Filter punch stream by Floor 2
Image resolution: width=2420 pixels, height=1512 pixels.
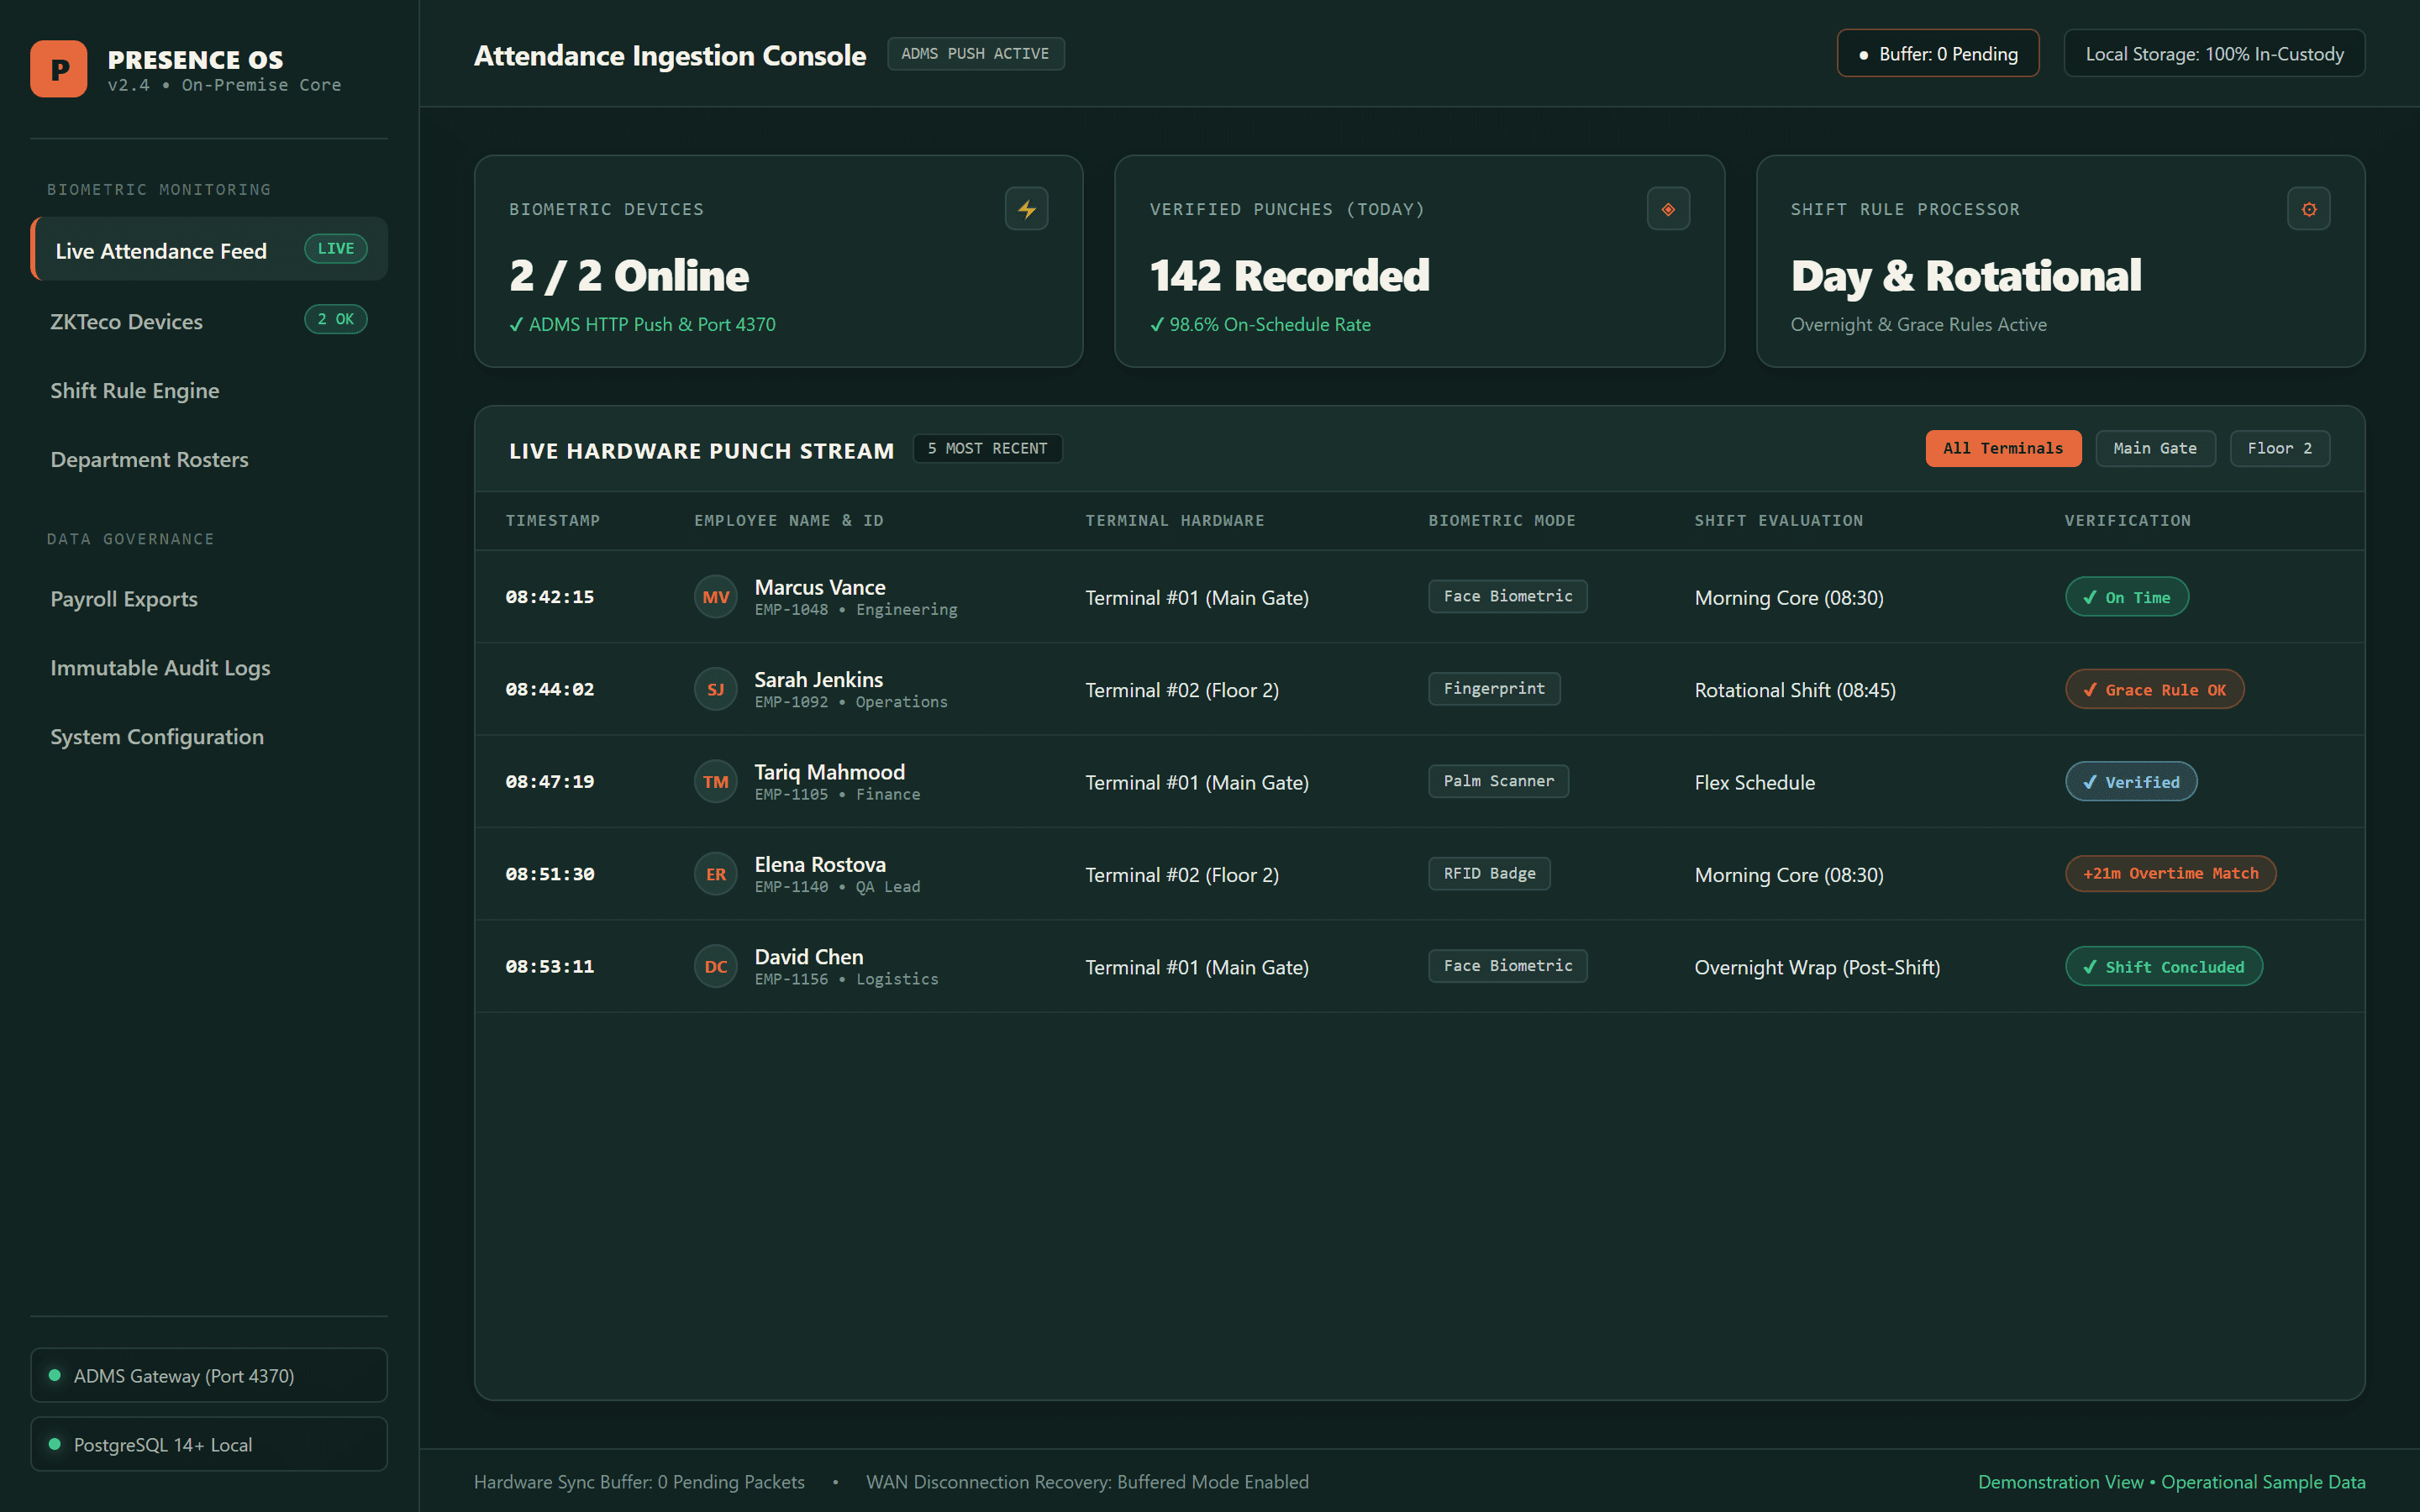pos(2279,448)
